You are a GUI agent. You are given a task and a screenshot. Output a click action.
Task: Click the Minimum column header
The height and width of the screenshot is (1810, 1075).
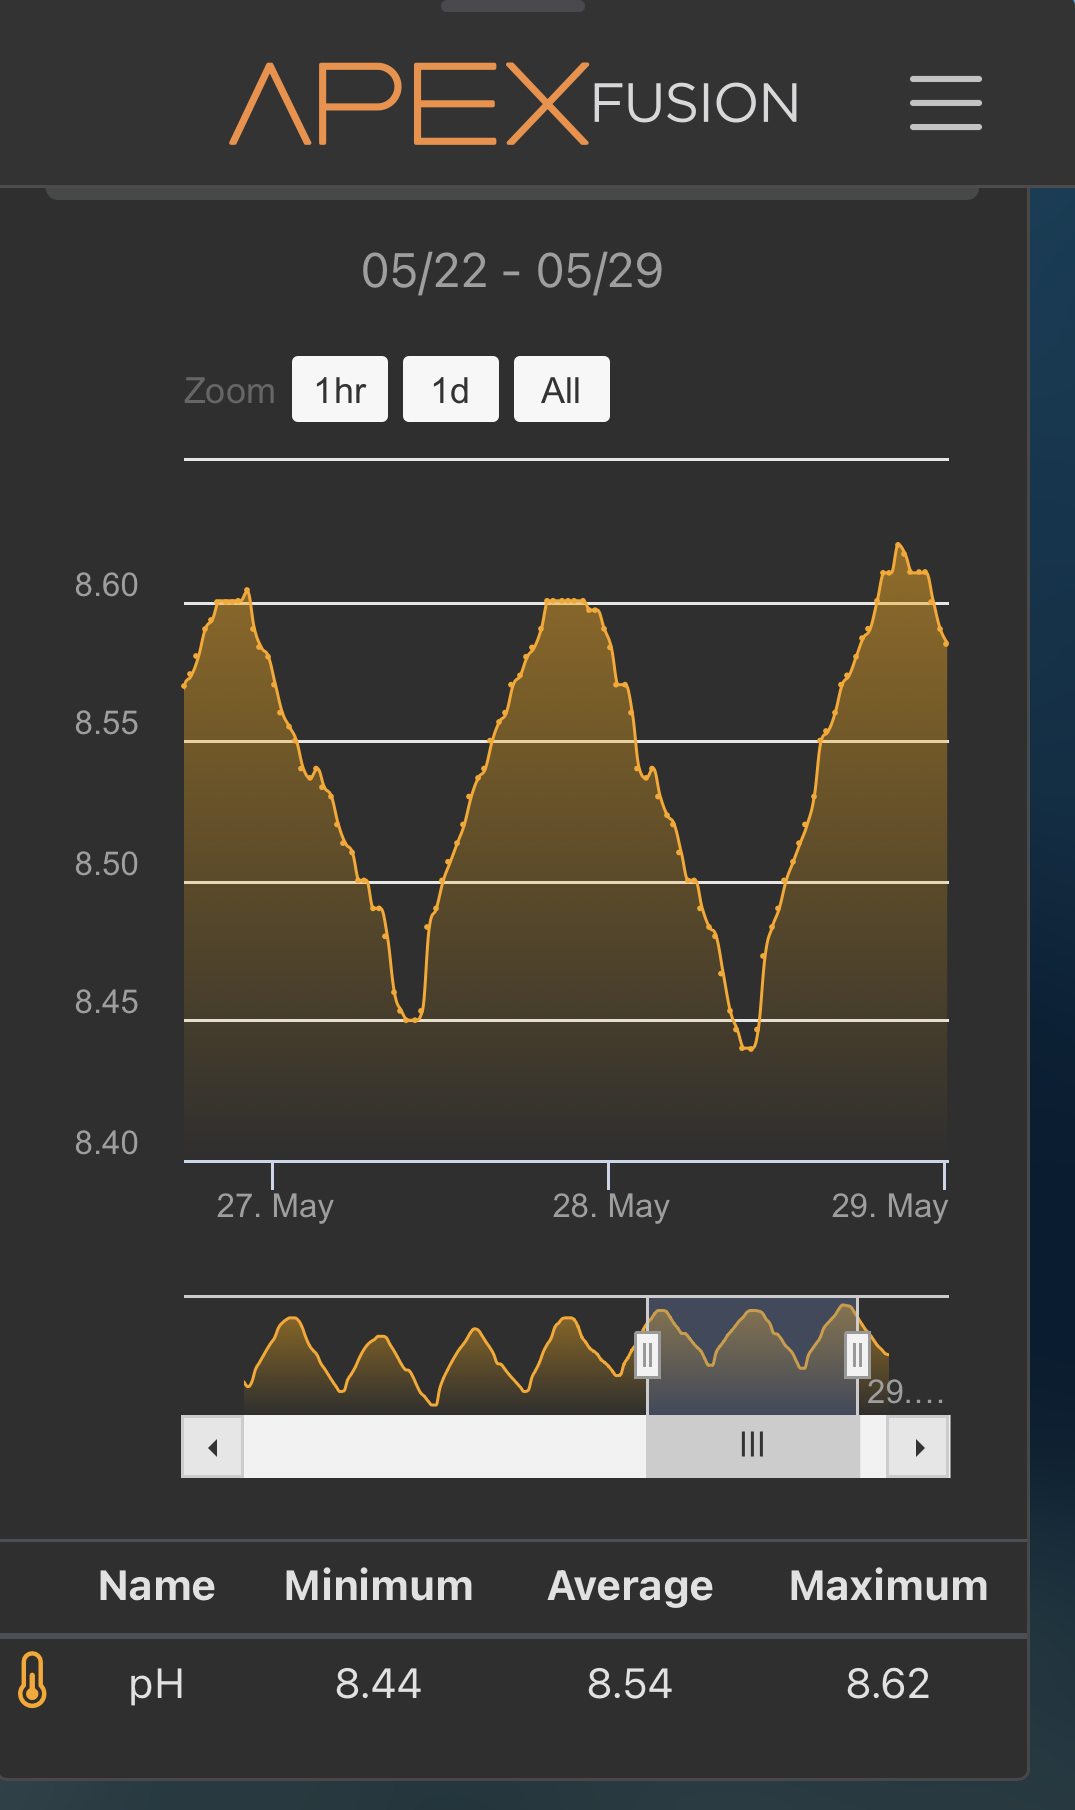[x=378, y=1586]
